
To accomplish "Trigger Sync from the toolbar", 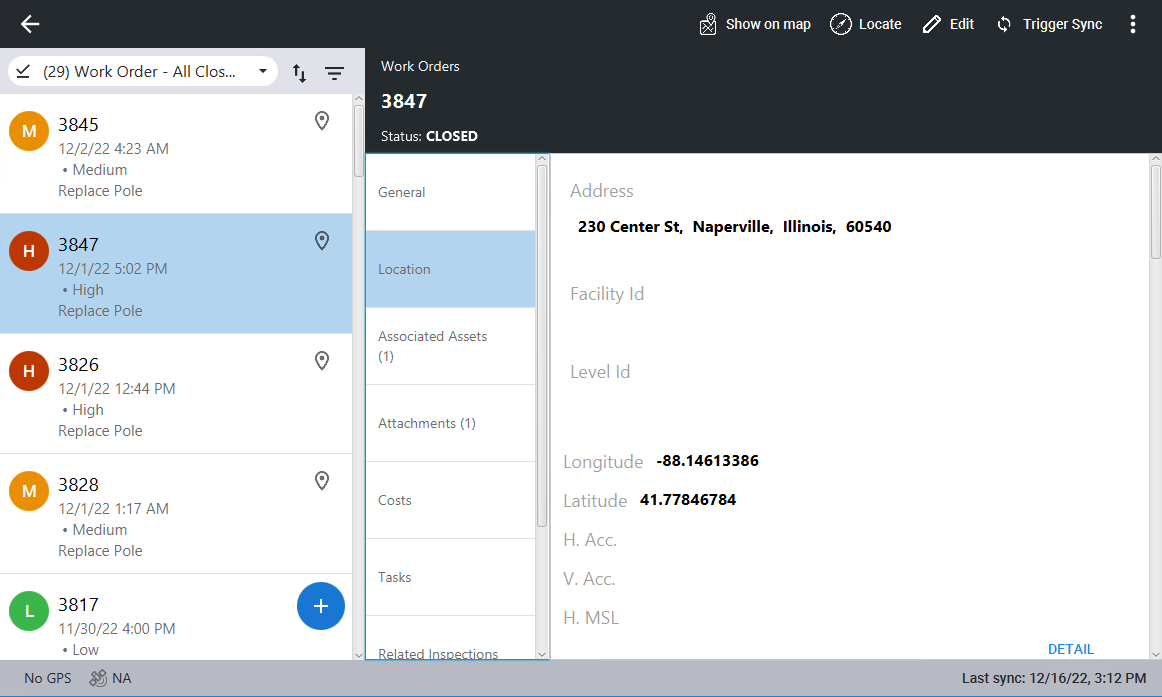I will pyautogui.click(x=1049, y=24).
